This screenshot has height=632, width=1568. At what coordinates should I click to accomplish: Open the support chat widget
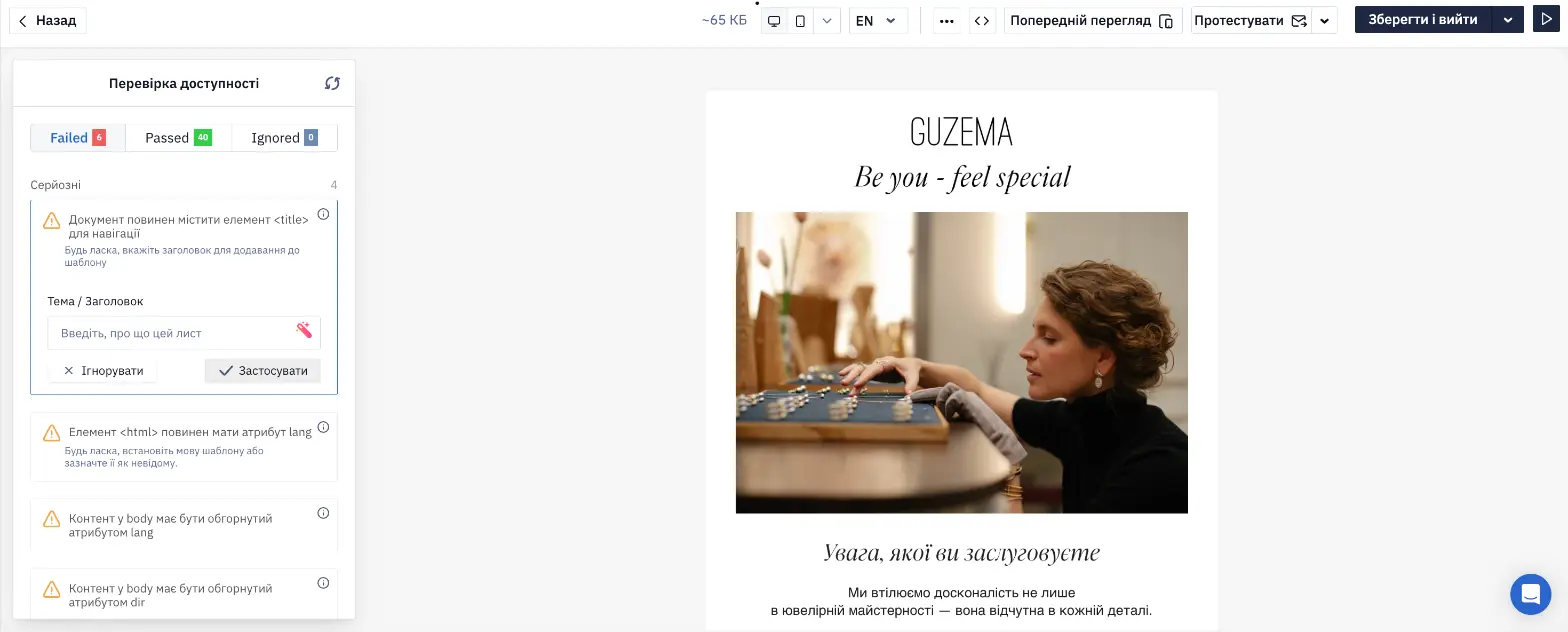tap(1530, 595)
